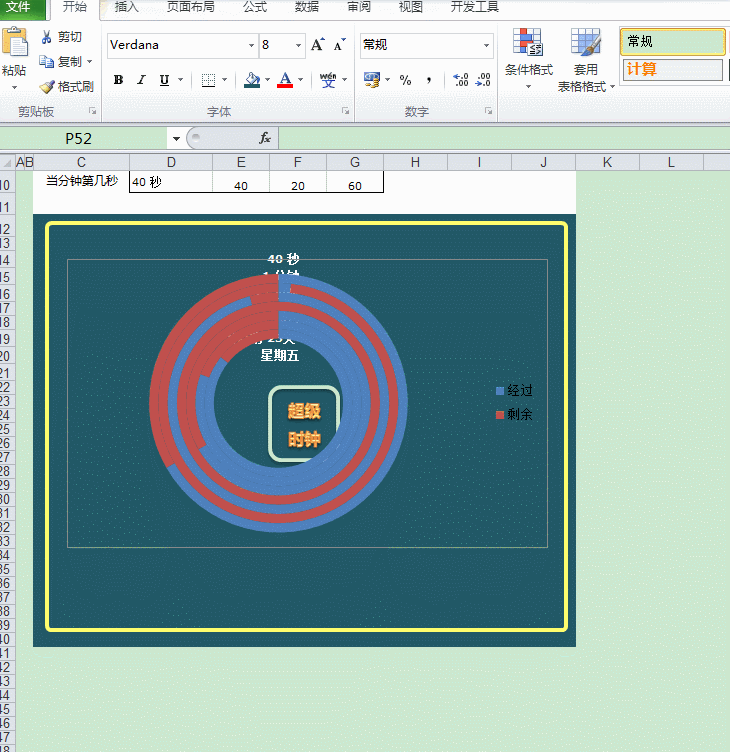Select cell containing 40 秒
The height and width of the screenshot is (752, 730).
coord(171,182)
